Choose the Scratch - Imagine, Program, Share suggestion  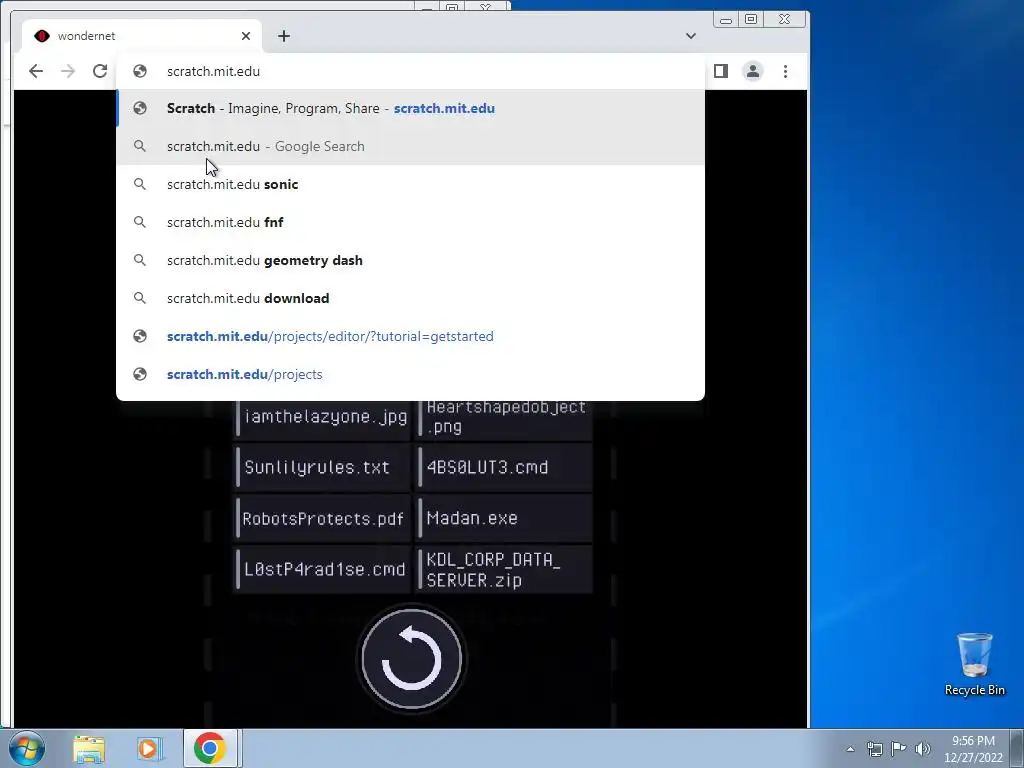410,108
